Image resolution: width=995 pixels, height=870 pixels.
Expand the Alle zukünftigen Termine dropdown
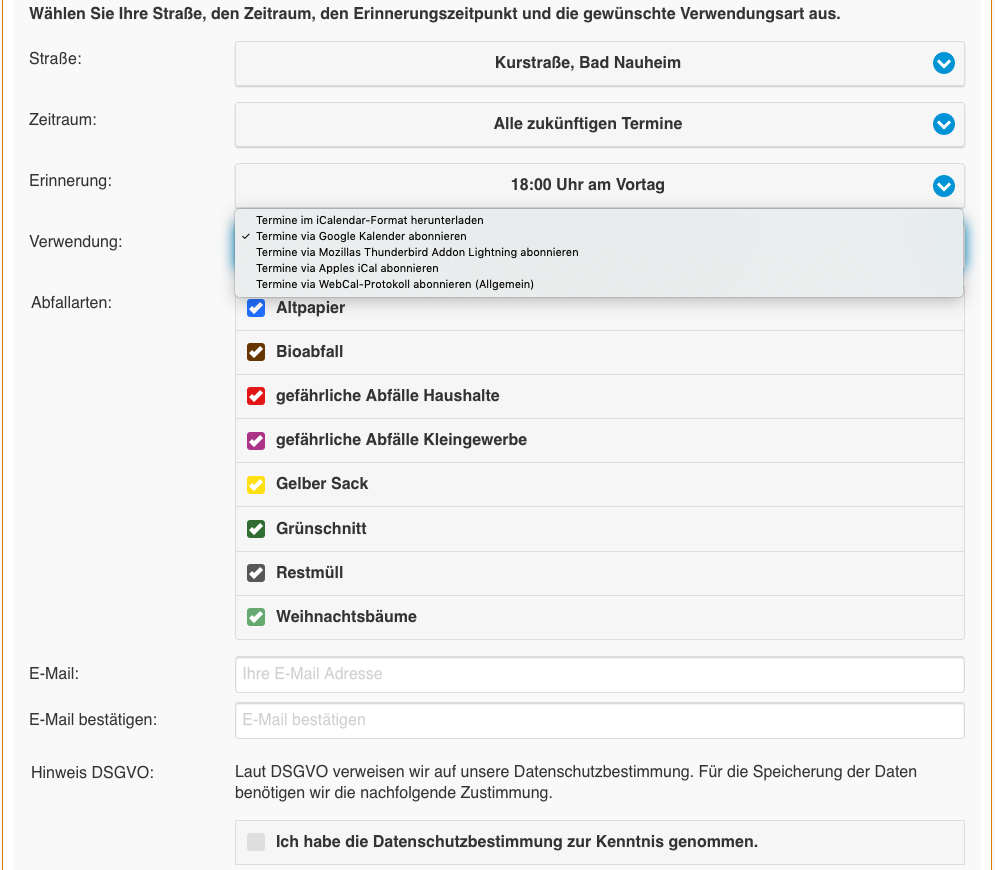point(587,124)
